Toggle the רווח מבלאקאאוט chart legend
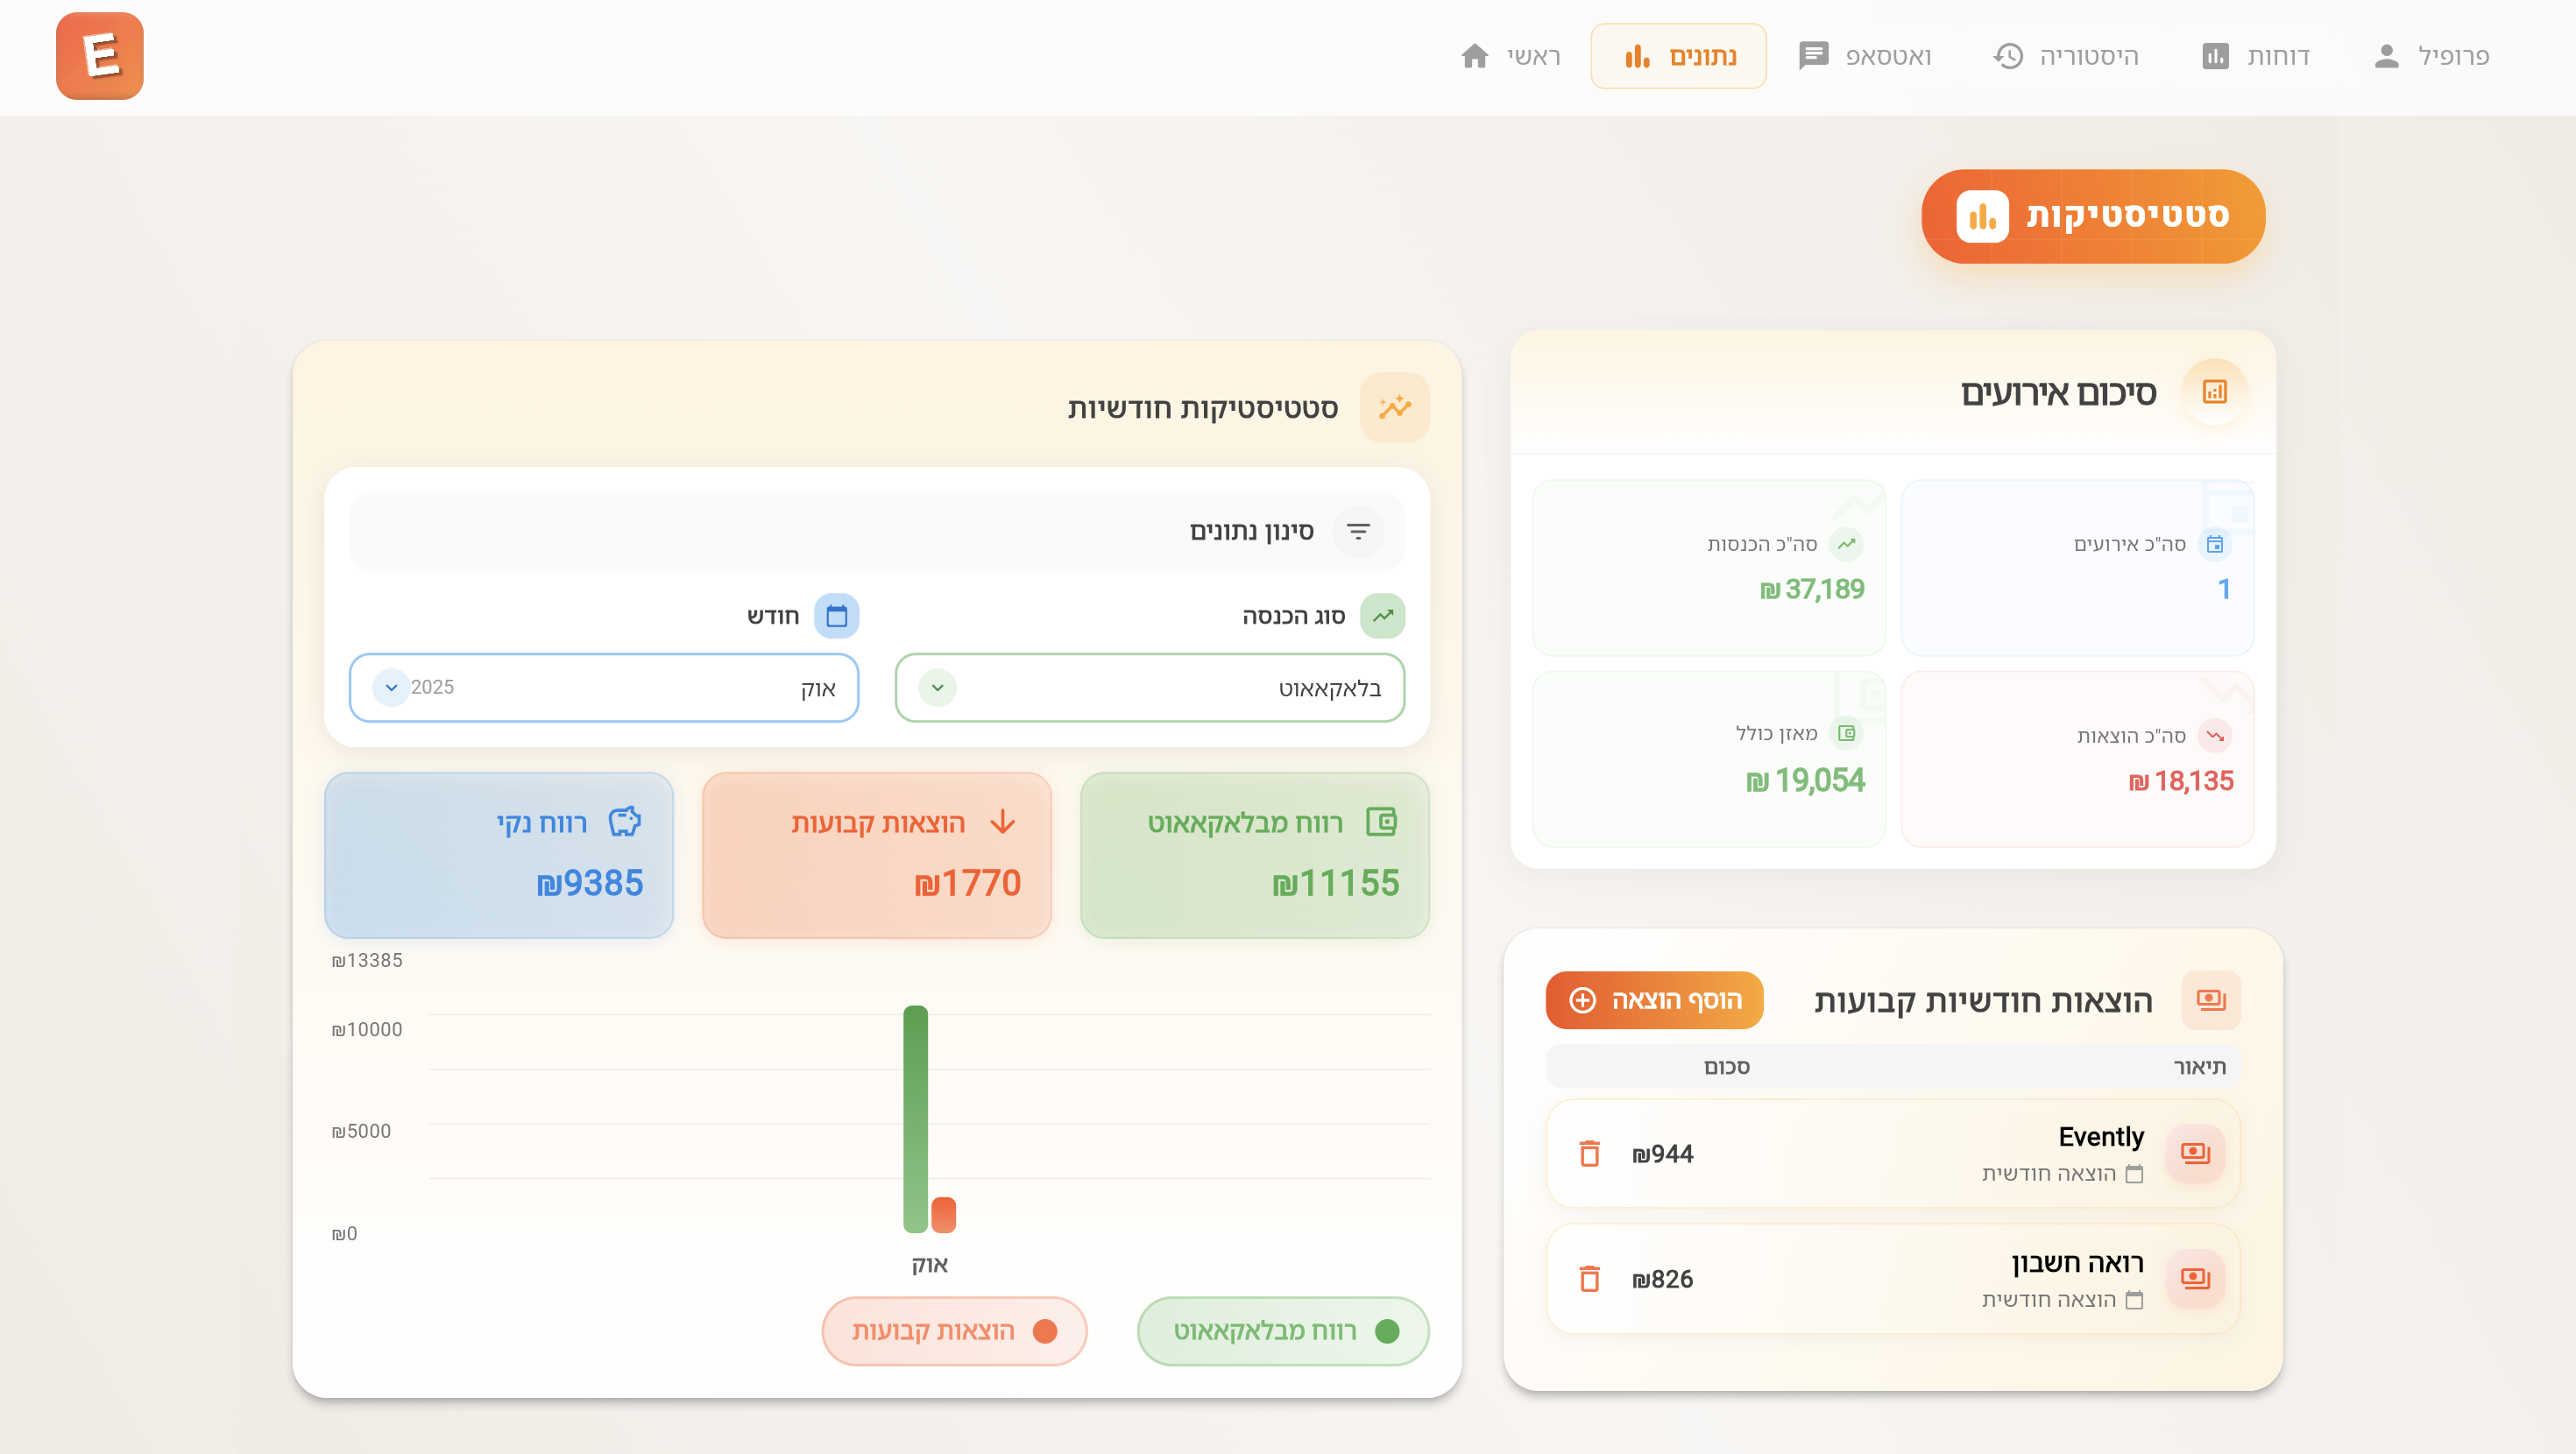The image size is (2576, 1454). coord(1283,1331)
